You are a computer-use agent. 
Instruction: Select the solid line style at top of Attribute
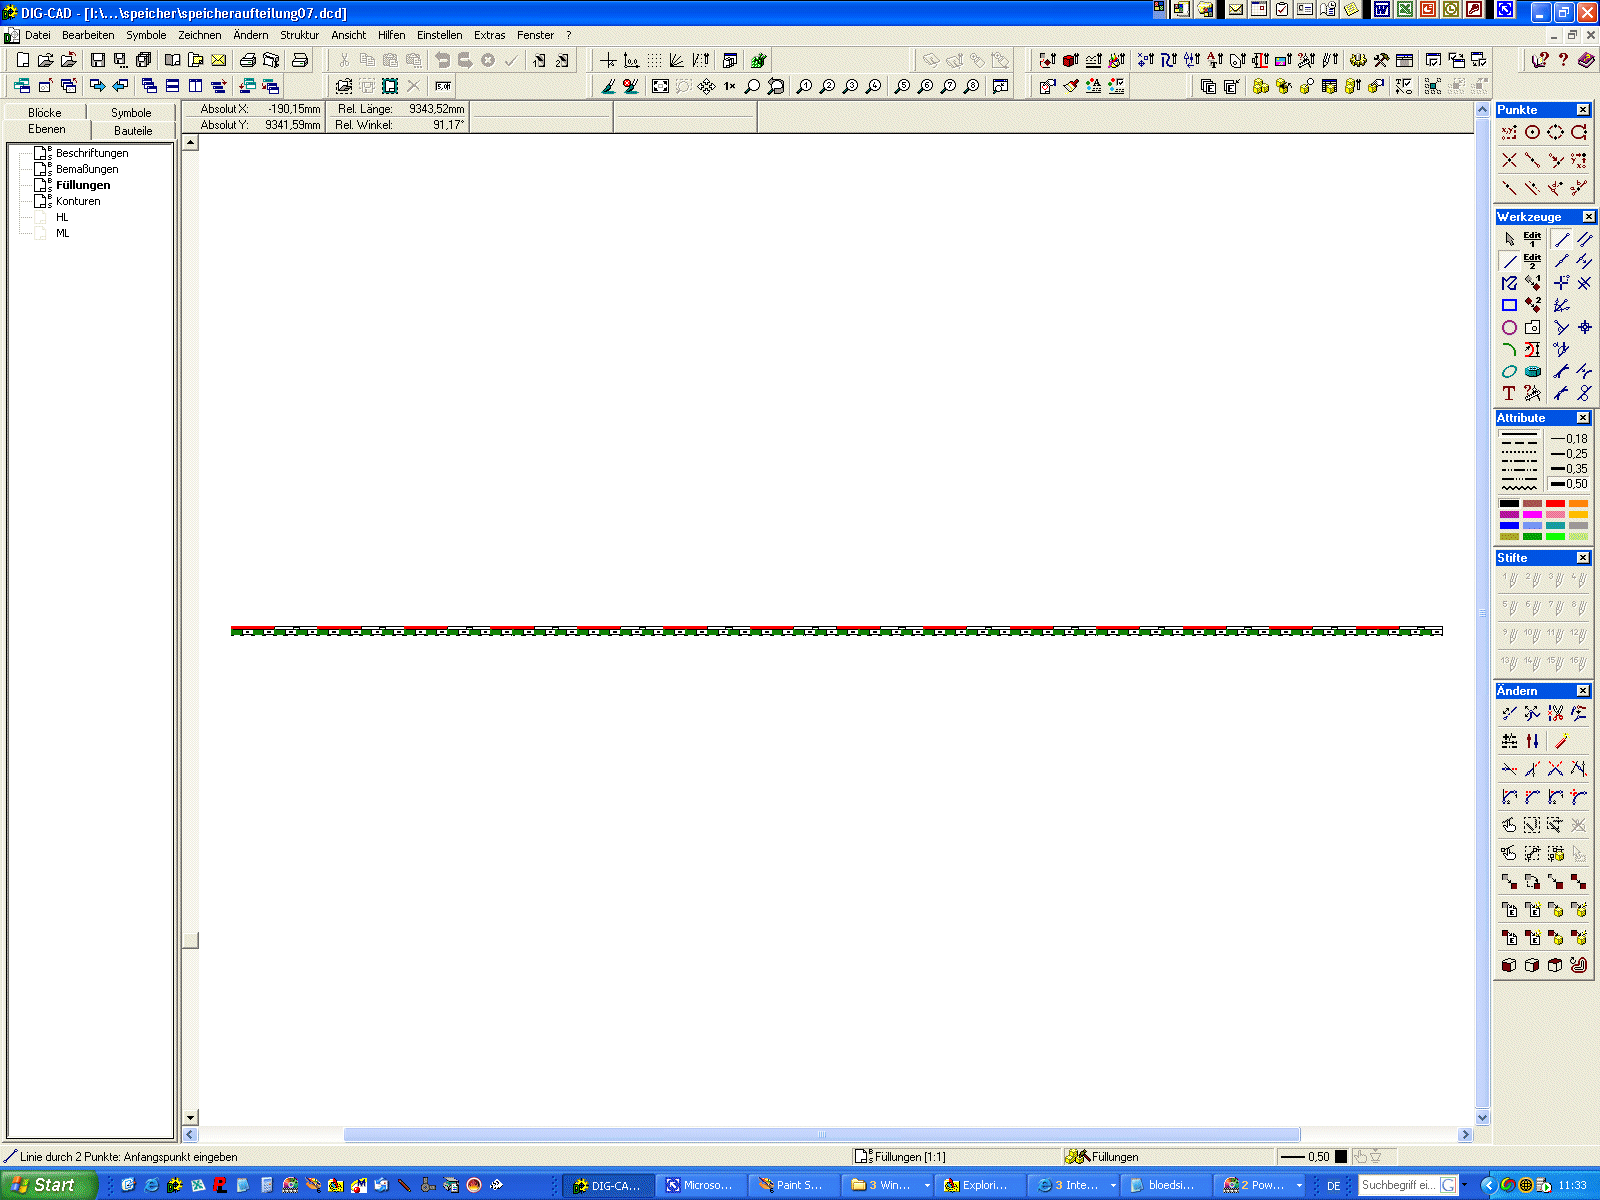coord(1519,434)
